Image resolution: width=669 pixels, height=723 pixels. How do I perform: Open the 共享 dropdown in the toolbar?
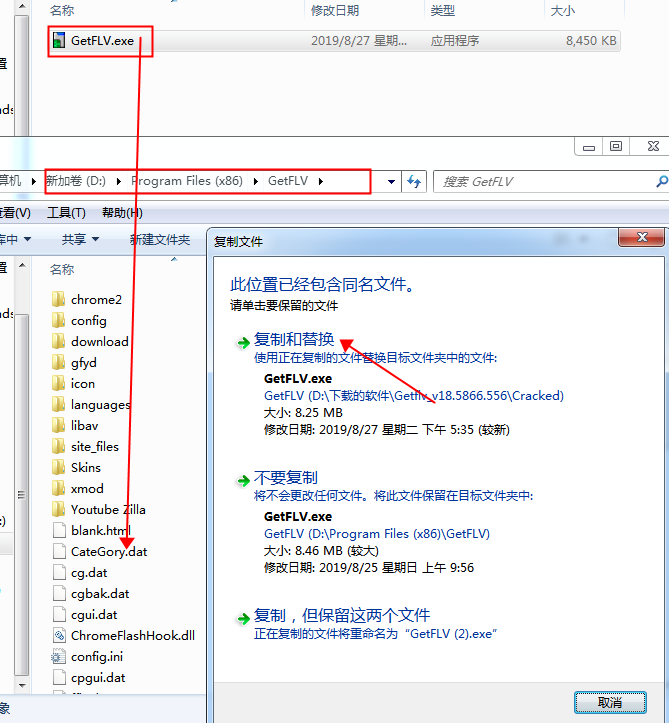pyautogui.click(x=80, y=239)
